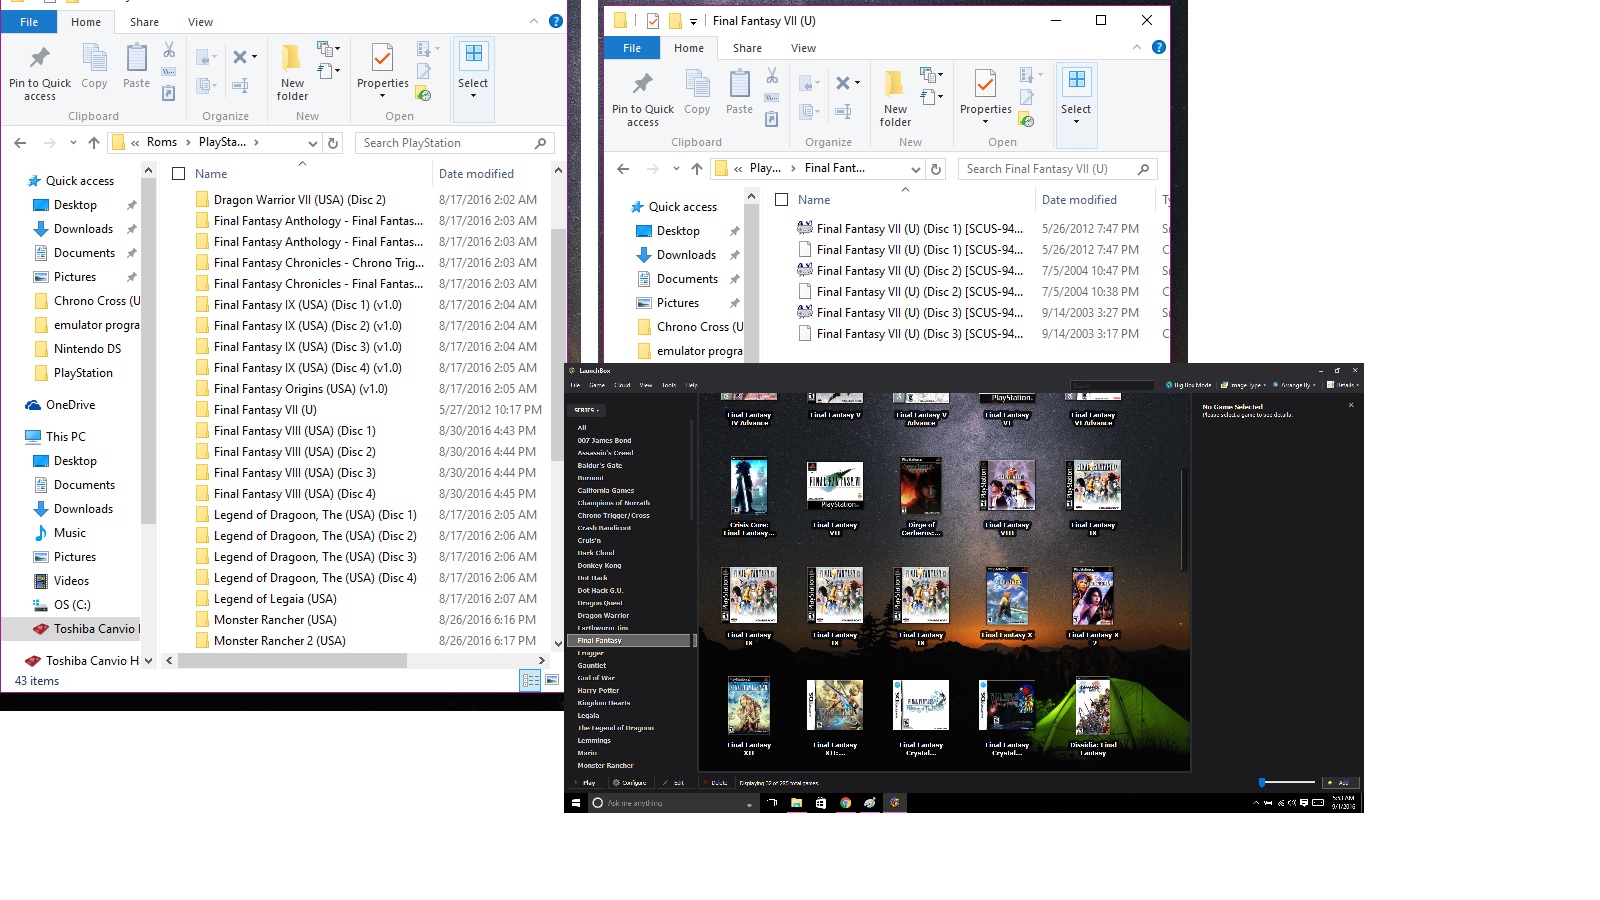Expand the PlayStation window address bar dropdown

tap(312, 143)
